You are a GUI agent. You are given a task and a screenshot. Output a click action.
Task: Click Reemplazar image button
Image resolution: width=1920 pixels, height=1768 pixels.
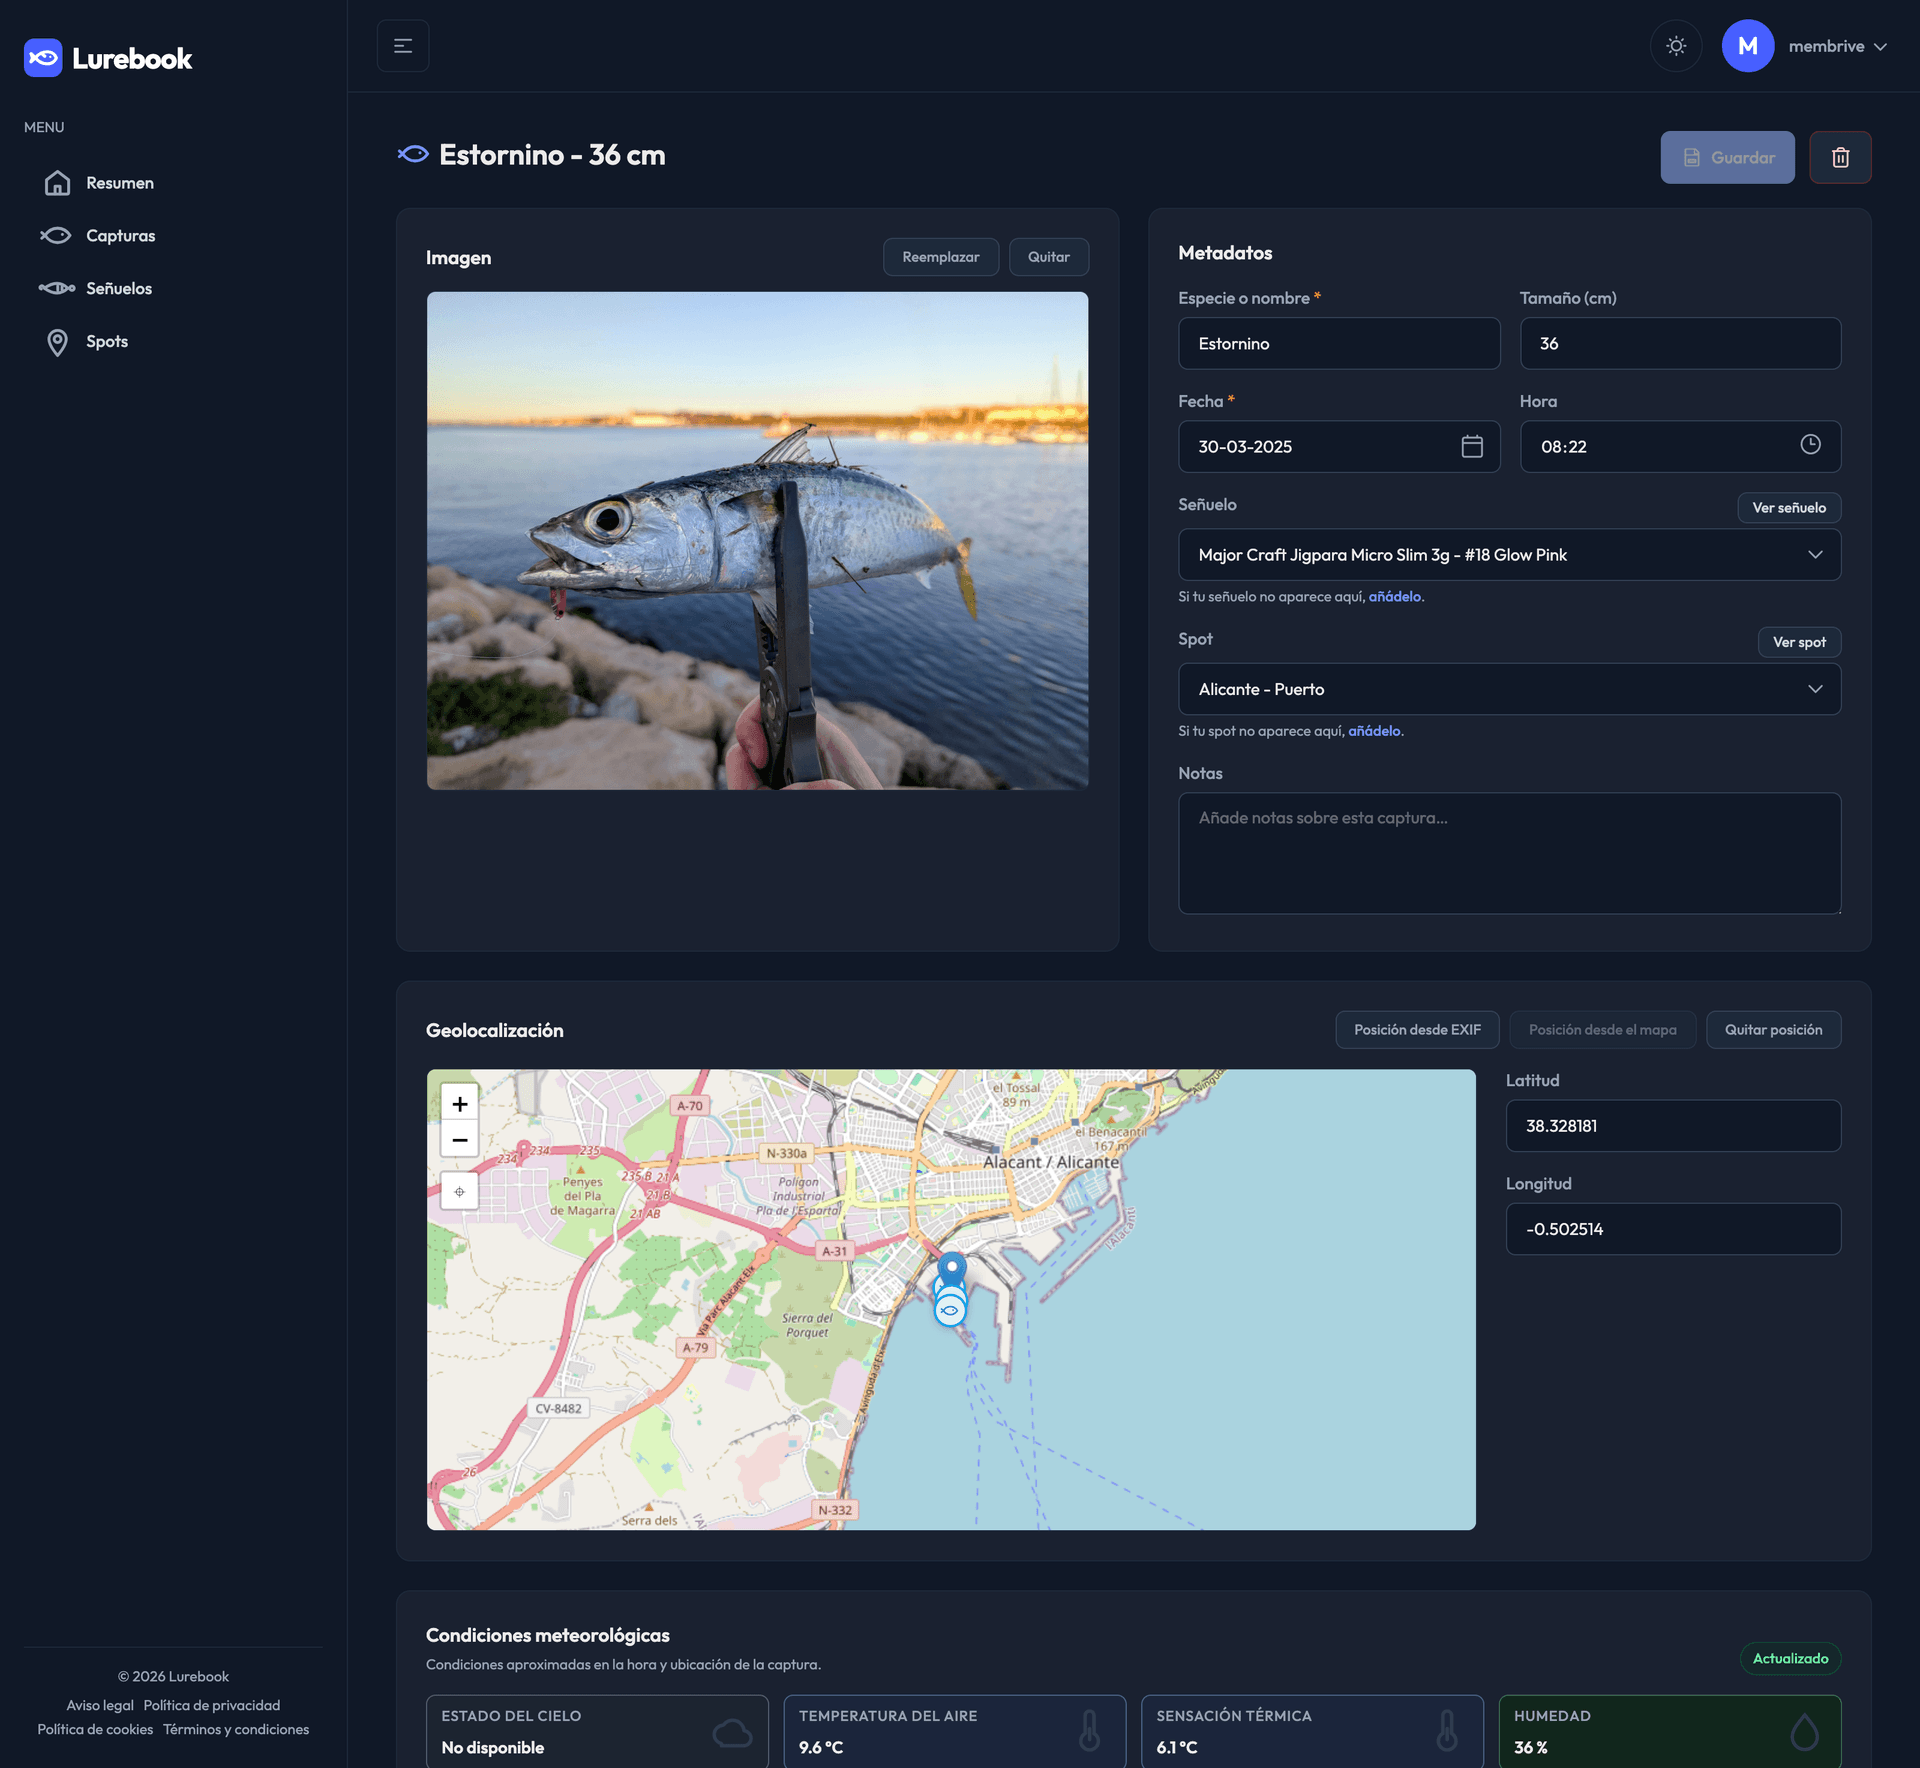[940, 257]
